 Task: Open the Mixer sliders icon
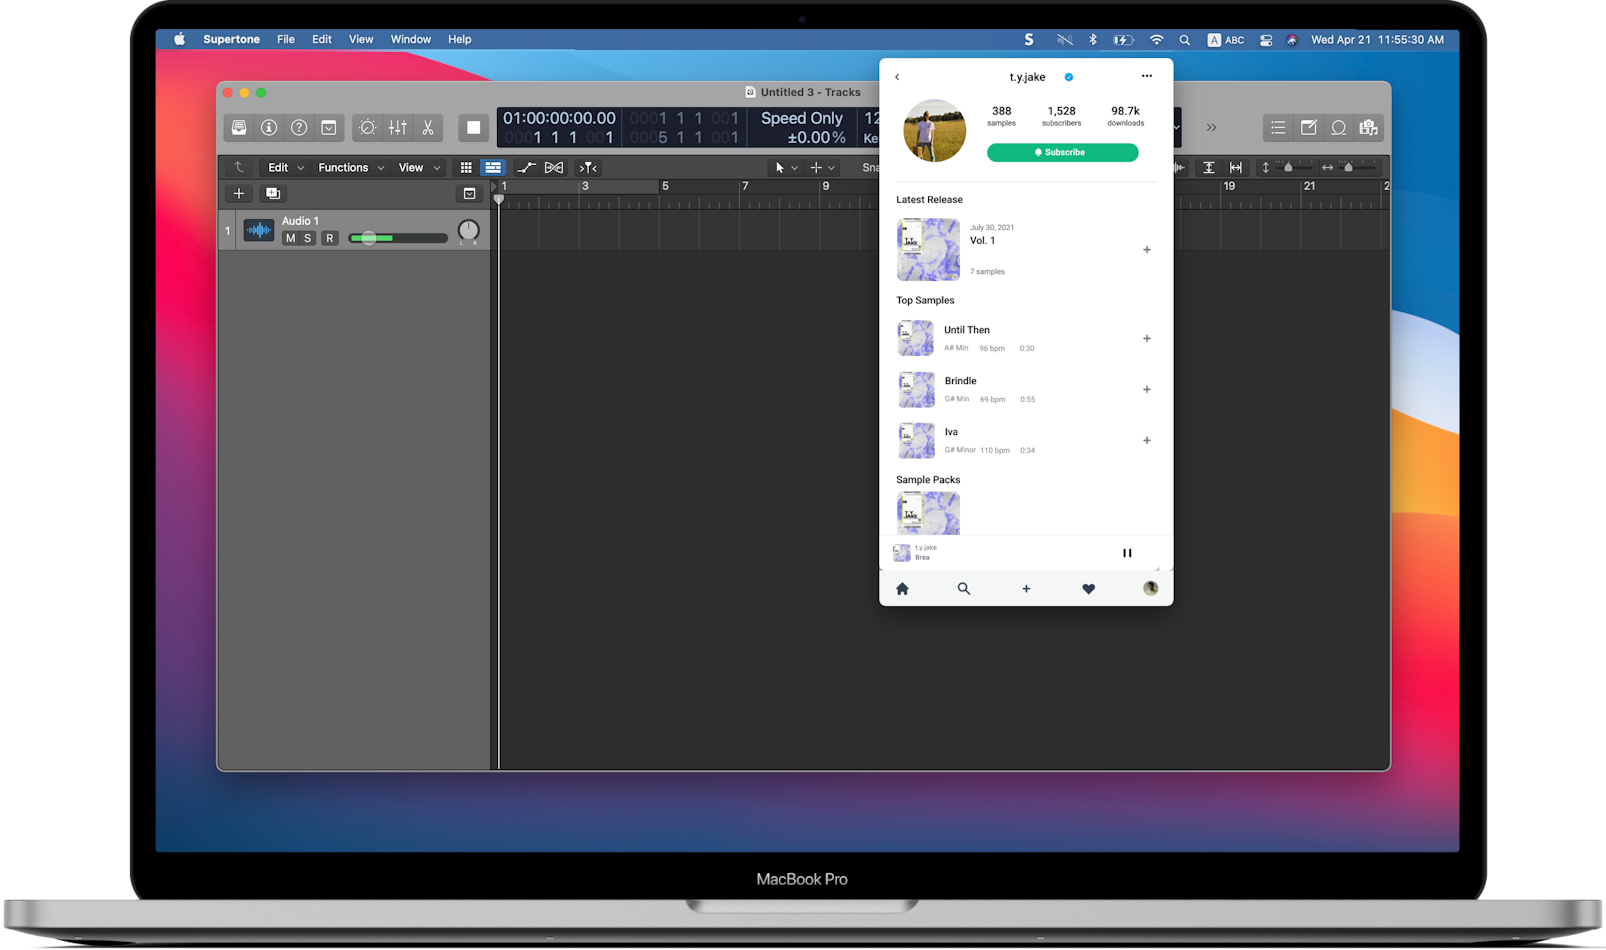(398, 128)
